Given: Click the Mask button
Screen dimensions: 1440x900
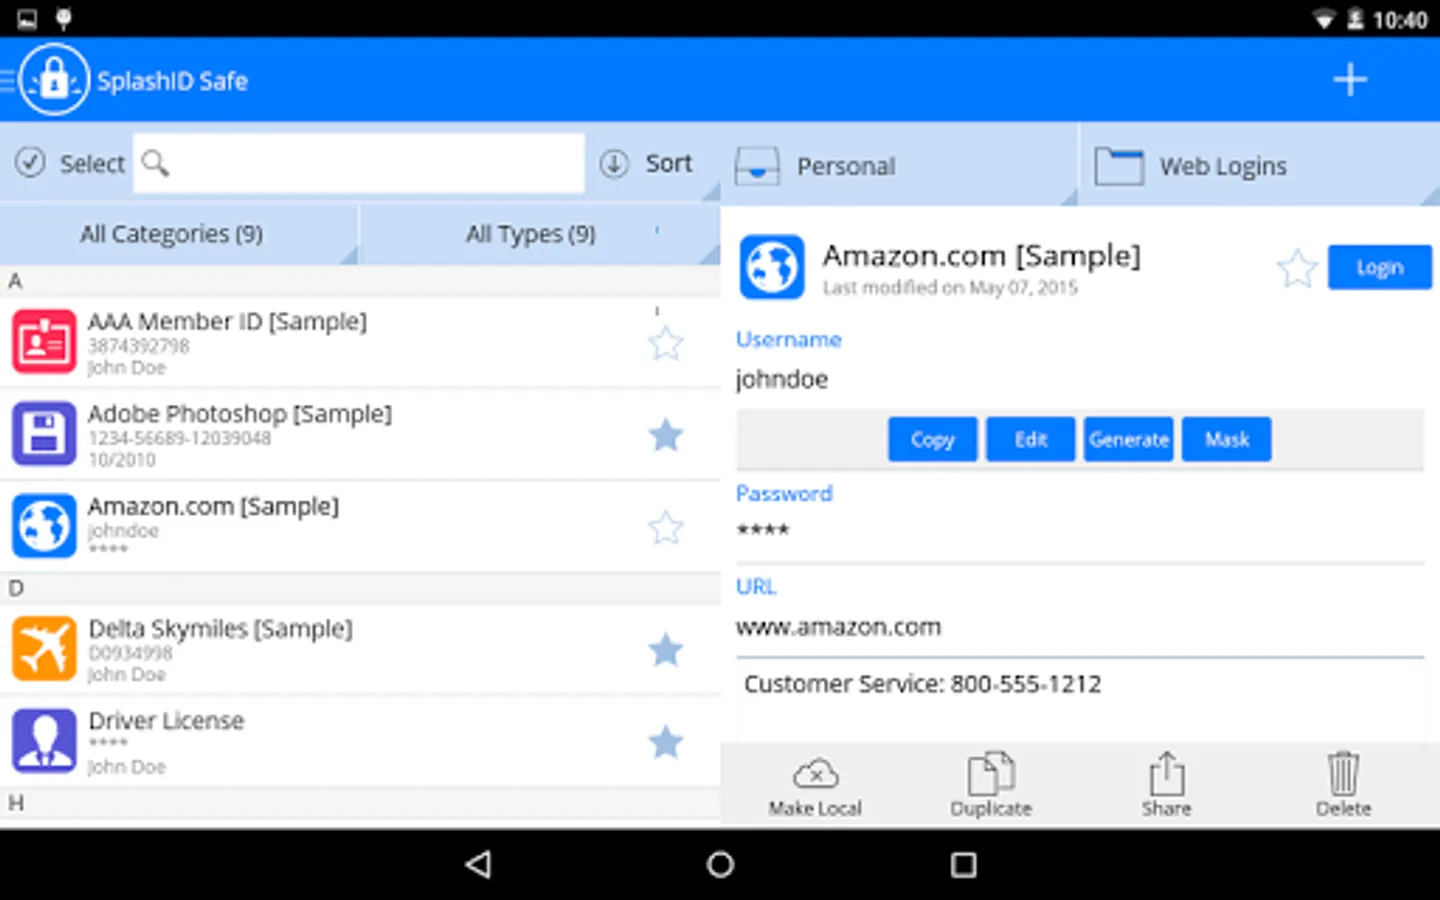Looking at the screenshot, I should 1226,440.
